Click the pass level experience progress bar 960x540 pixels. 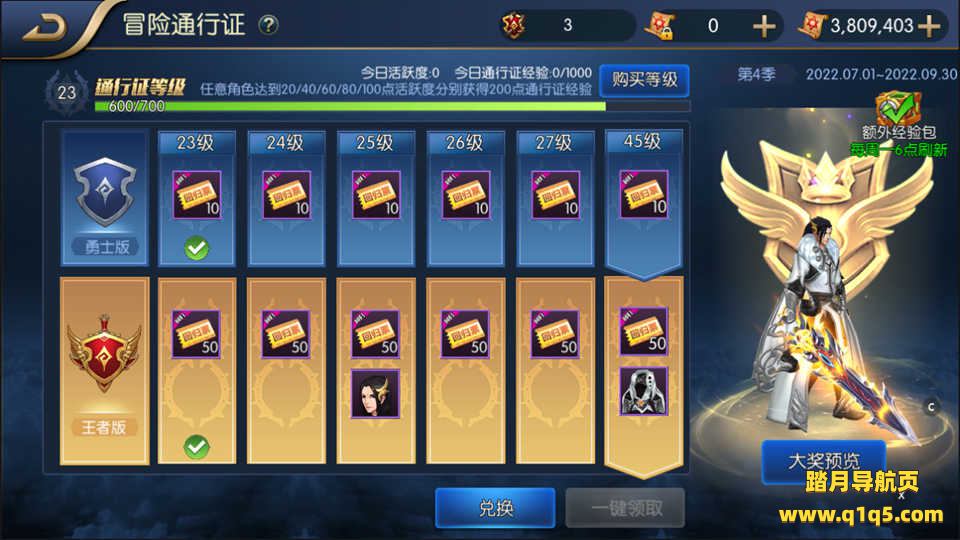[392, 107]
